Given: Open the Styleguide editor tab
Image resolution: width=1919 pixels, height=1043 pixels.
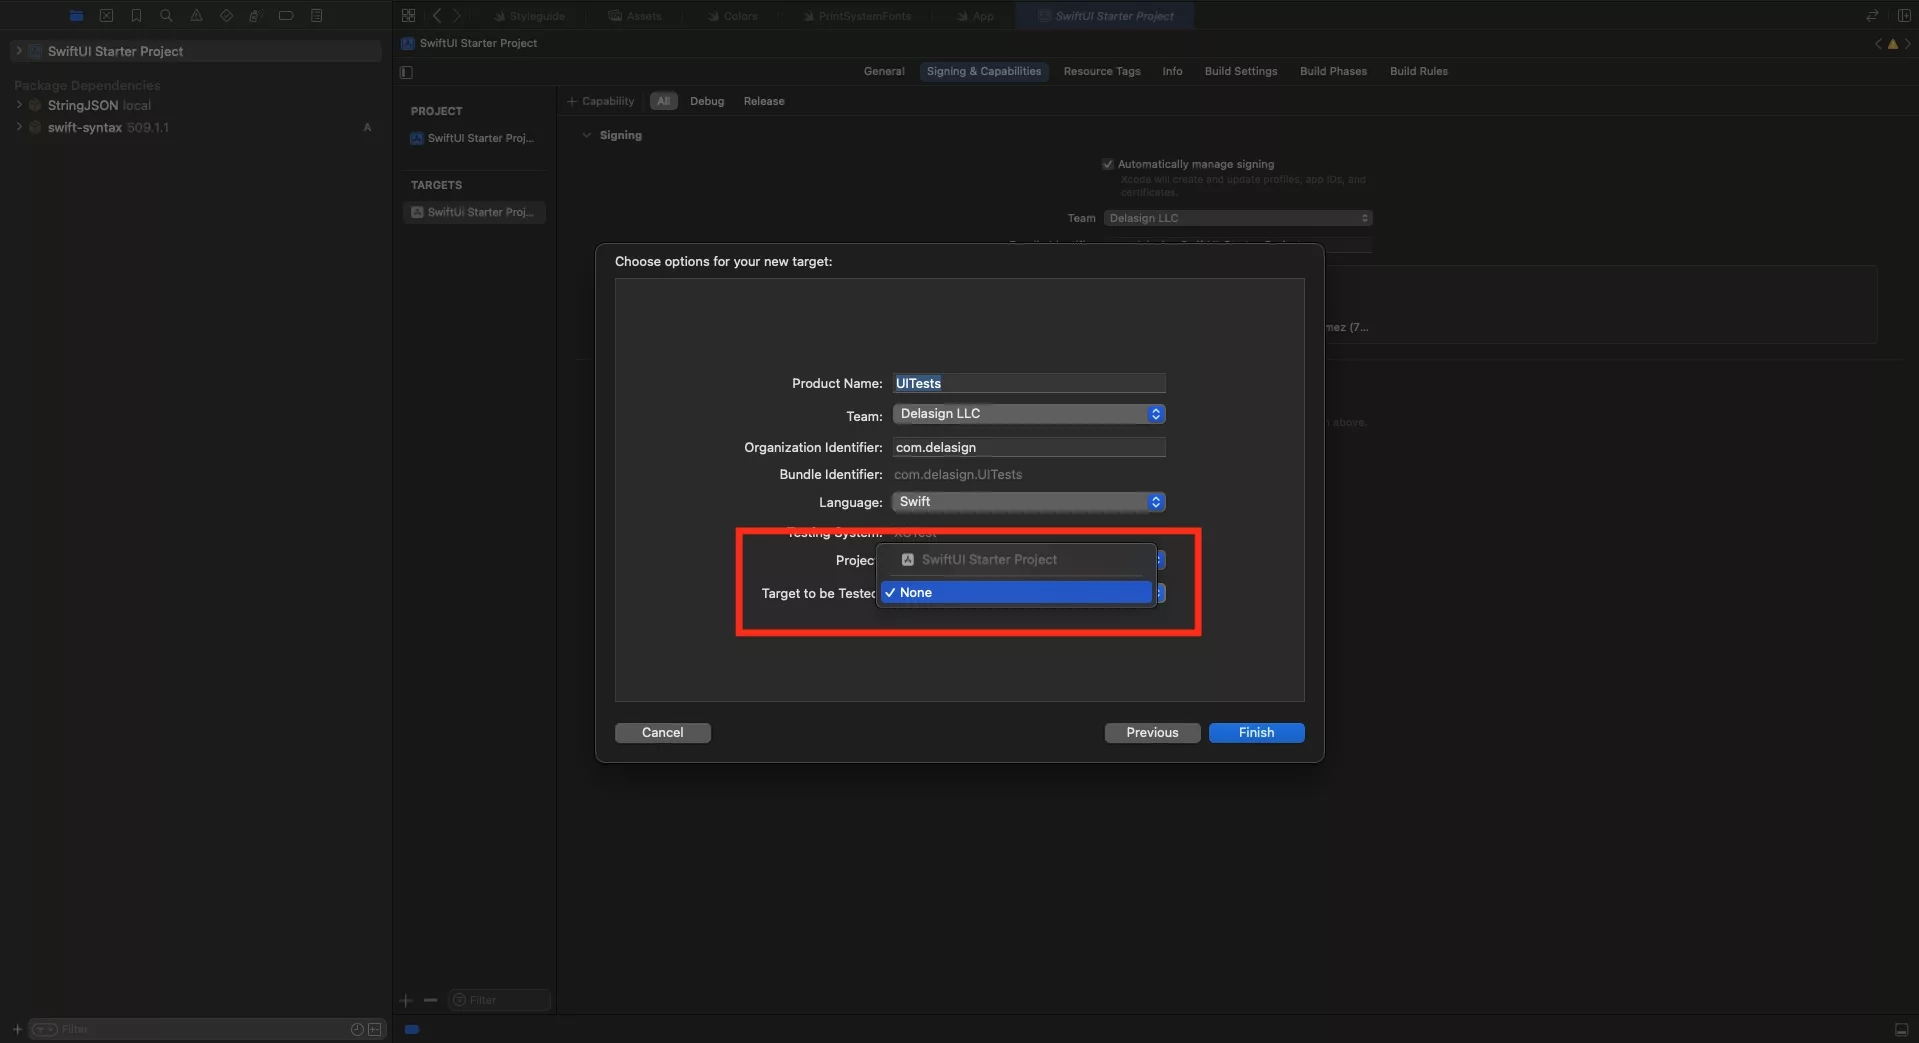Looking at the screenshot, I should 530,16.
